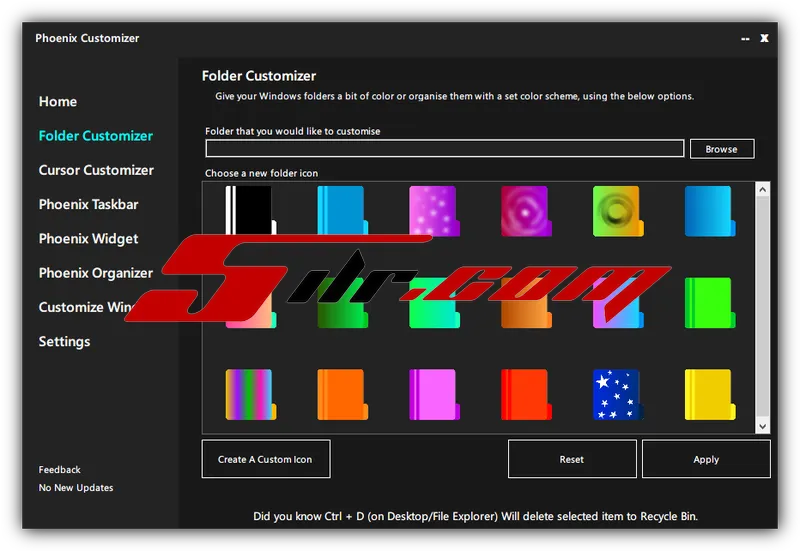This screenshot has width=800, height=551.
Task: Minimize the Phoenix Customizer window
Action: (745, 38)
